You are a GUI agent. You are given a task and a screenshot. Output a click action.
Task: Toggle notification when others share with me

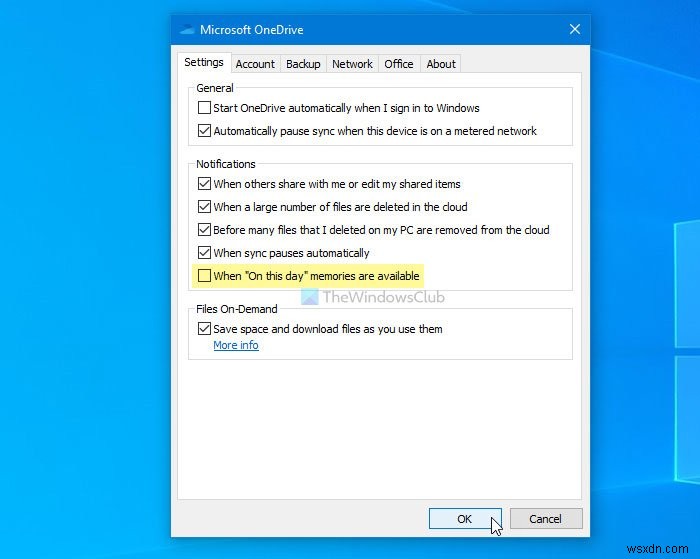(204, 184)
